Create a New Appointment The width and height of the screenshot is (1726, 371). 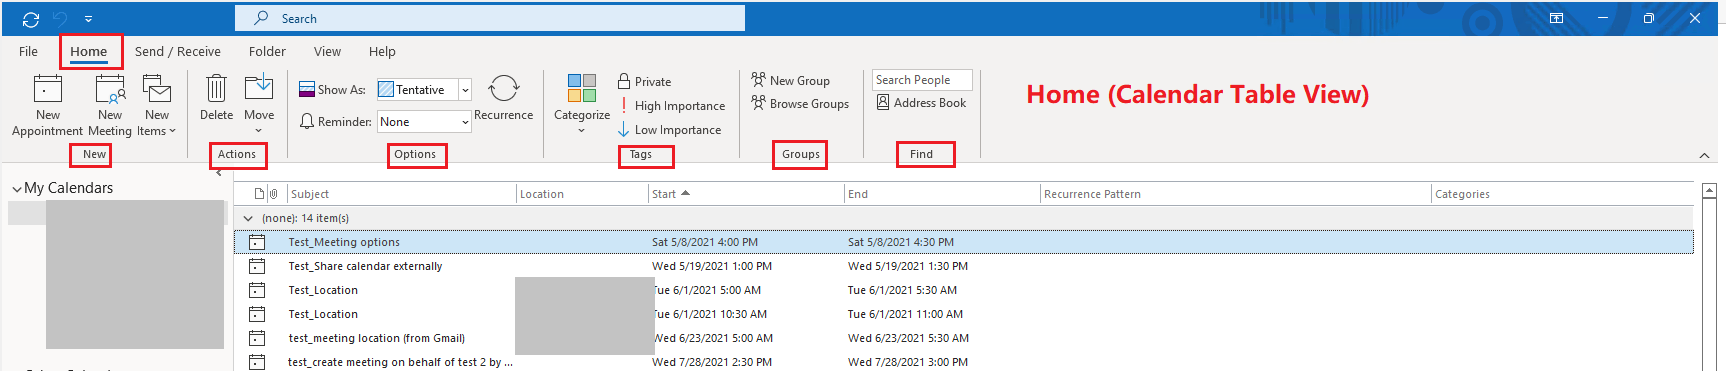(x=47, y=105)
